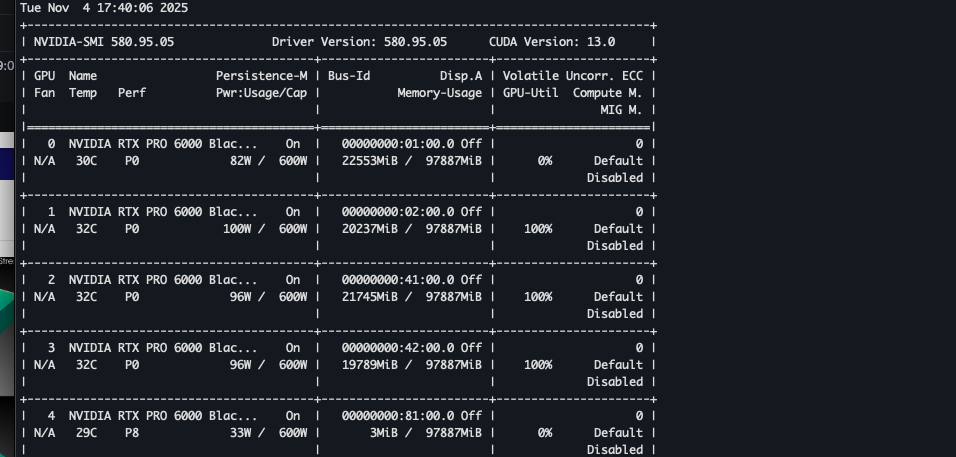956x457 pixels.
Task: Select the NVIDIA-SMI 580.95.05 text
Action: click(x=104, y=42)
